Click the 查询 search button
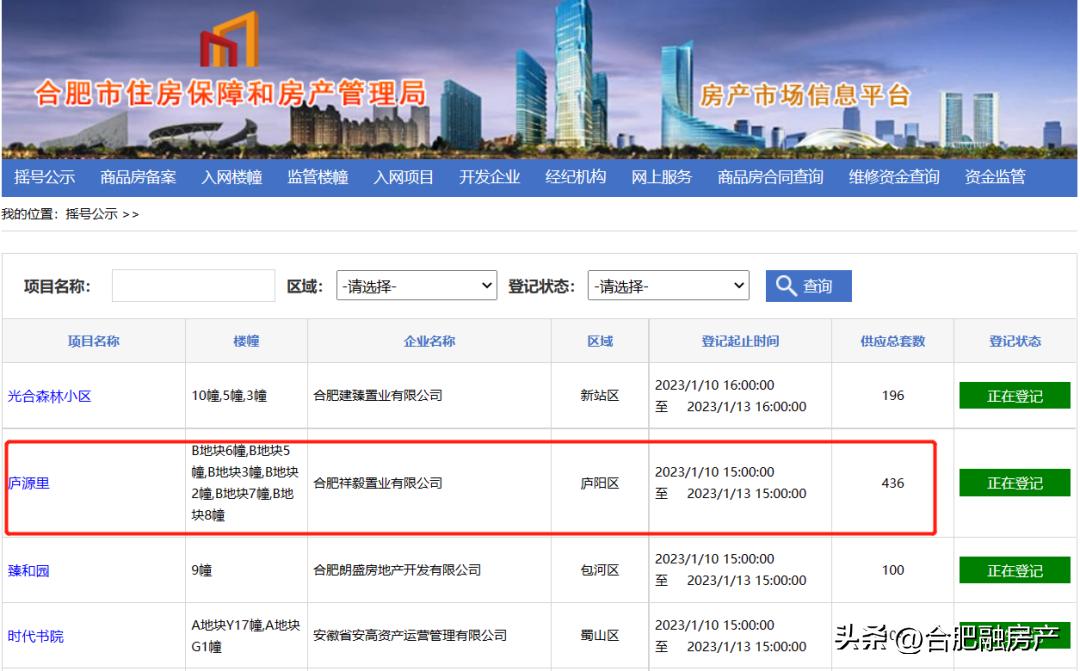 (808, 286)
